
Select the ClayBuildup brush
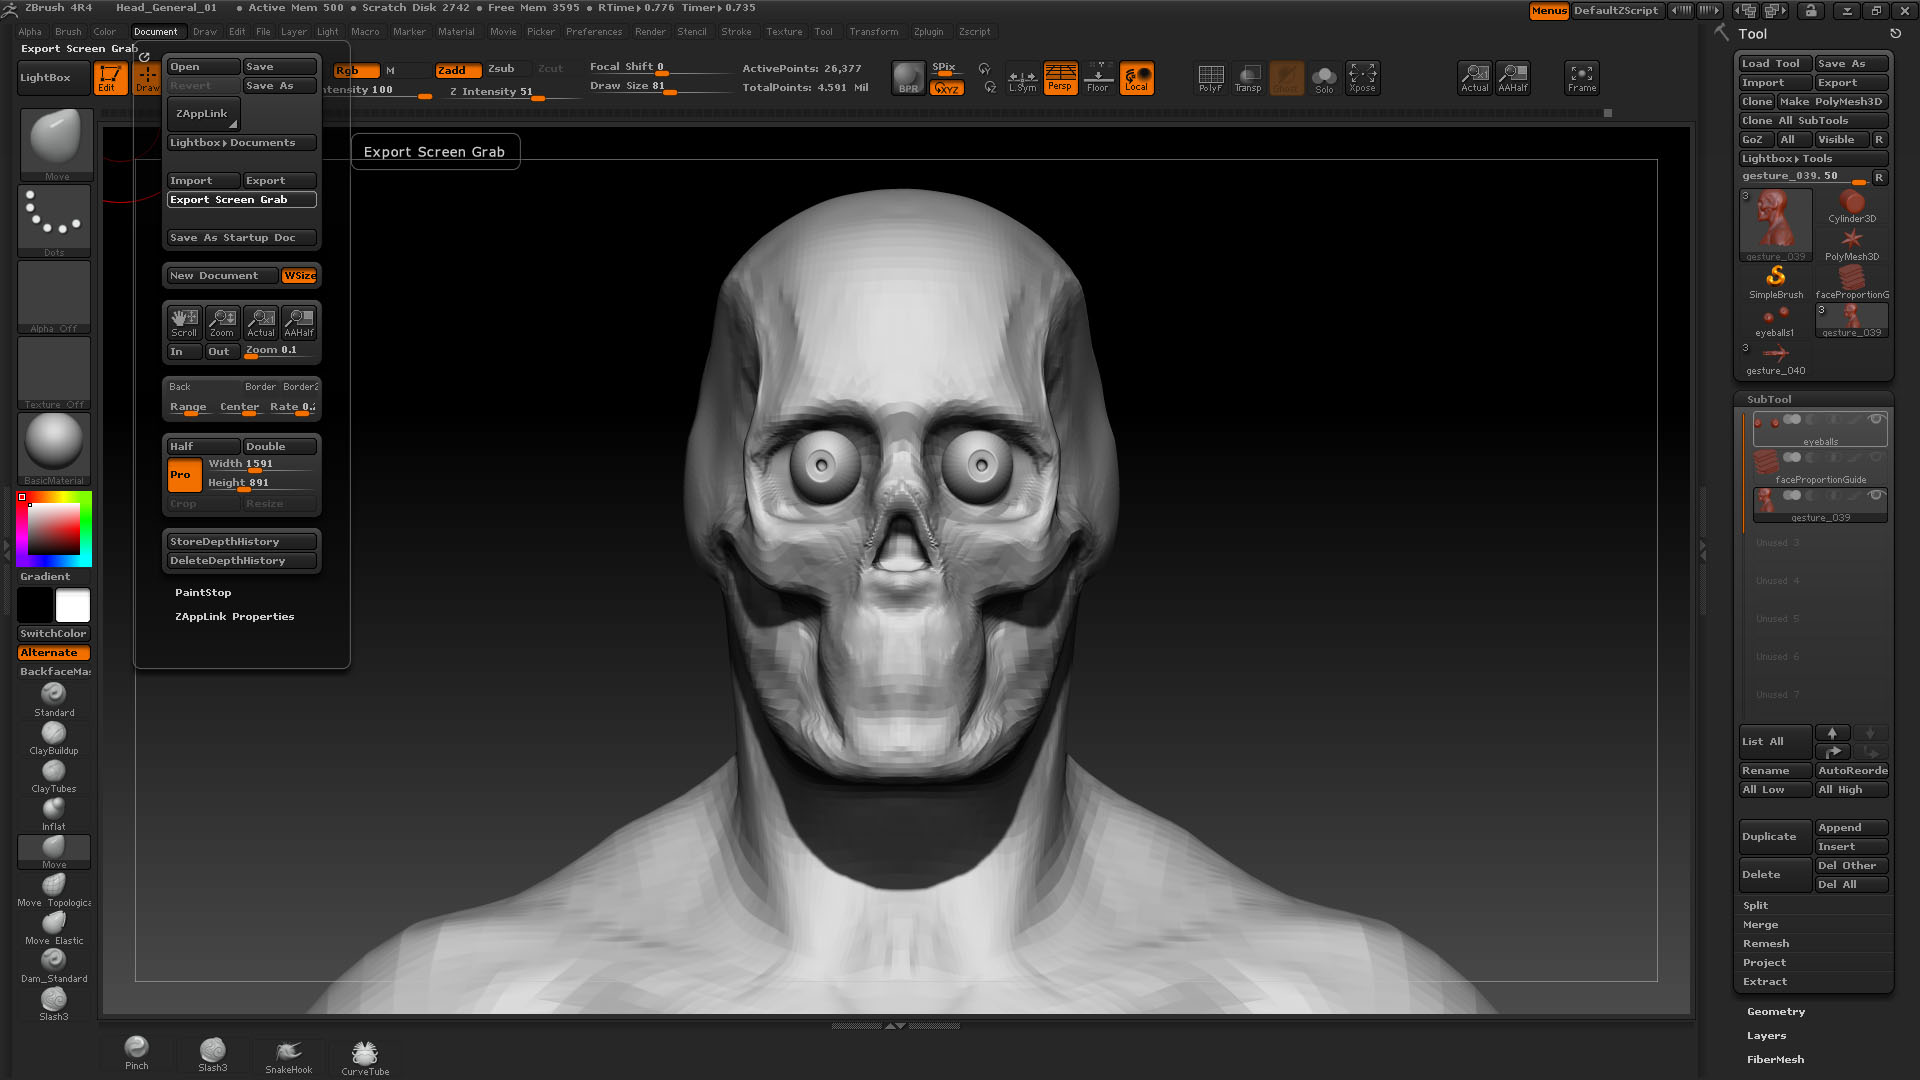(54, 737)
